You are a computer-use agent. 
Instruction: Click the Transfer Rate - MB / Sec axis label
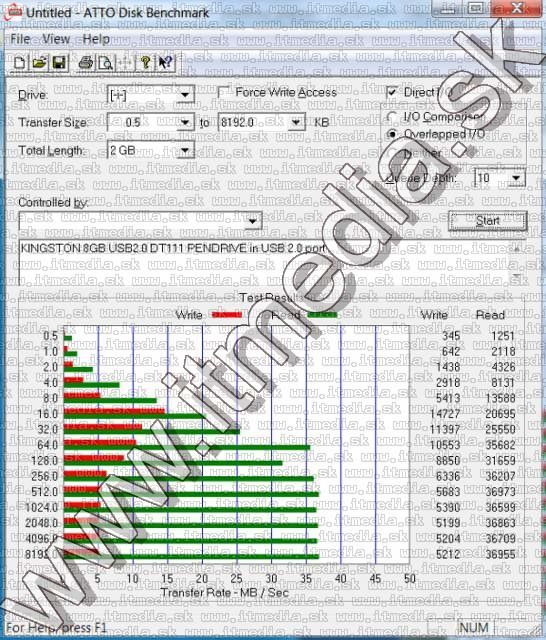click(225, 592)
